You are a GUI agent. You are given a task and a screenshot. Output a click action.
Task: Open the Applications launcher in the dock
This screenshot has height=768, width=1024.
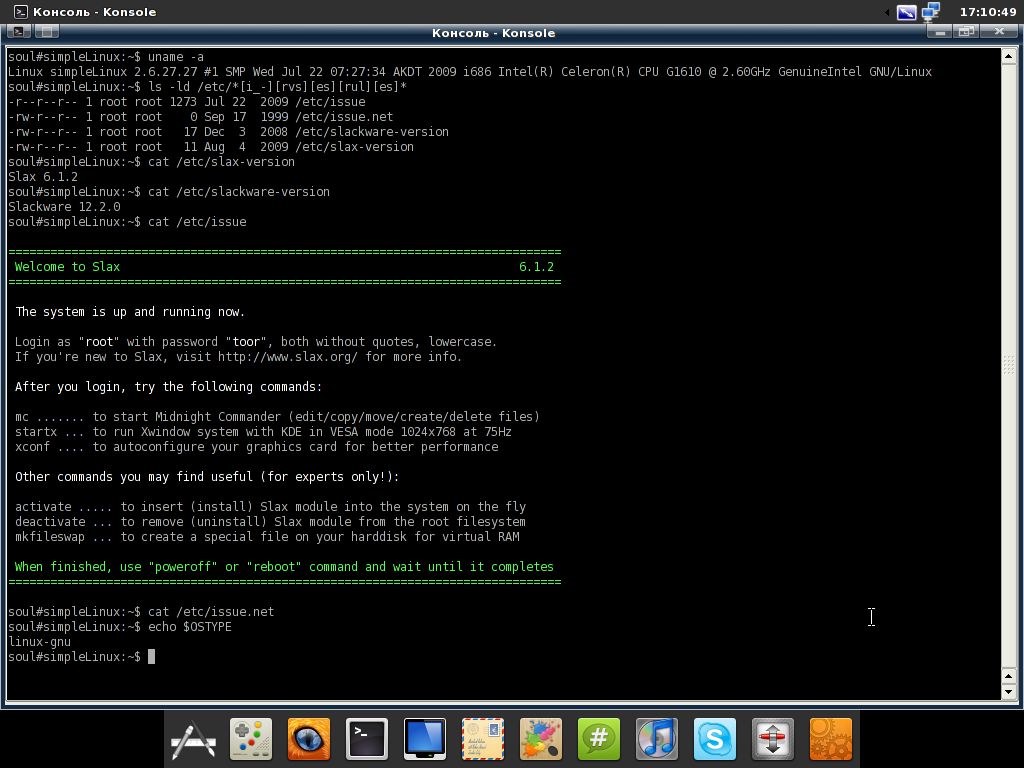click(193, 739)
